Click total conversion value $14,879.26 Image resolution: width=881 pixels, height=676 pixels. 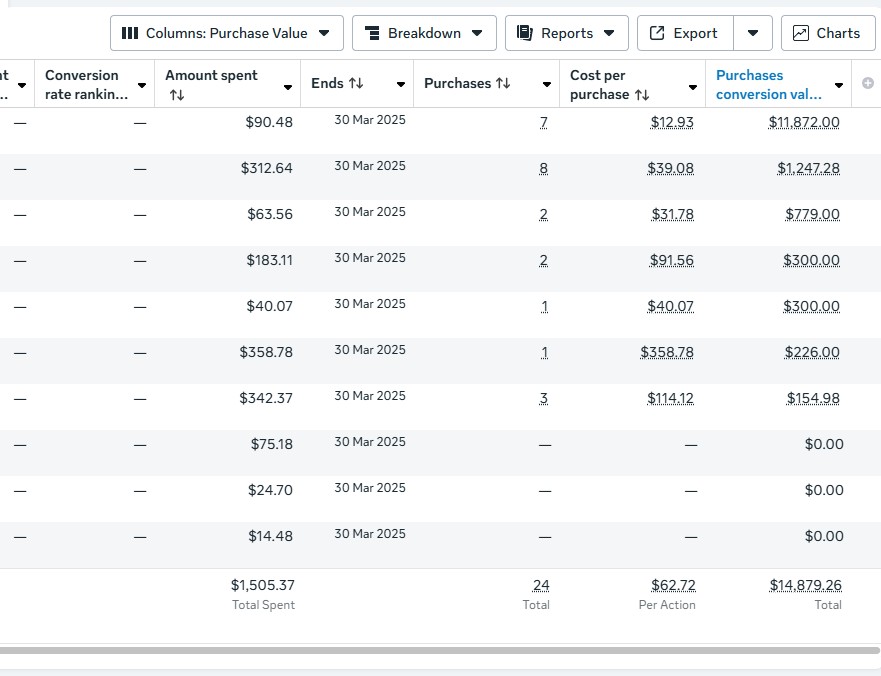pyautogui.click(x=806, y=586)
